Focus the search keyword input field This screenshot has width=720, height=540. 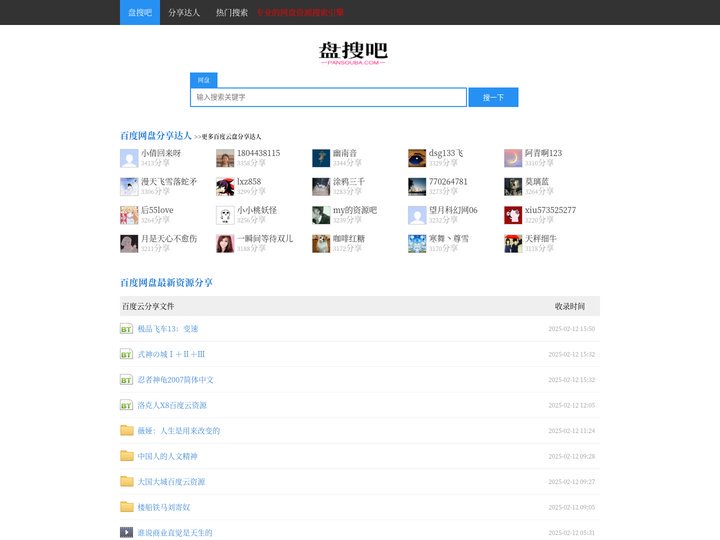point(328,97)
